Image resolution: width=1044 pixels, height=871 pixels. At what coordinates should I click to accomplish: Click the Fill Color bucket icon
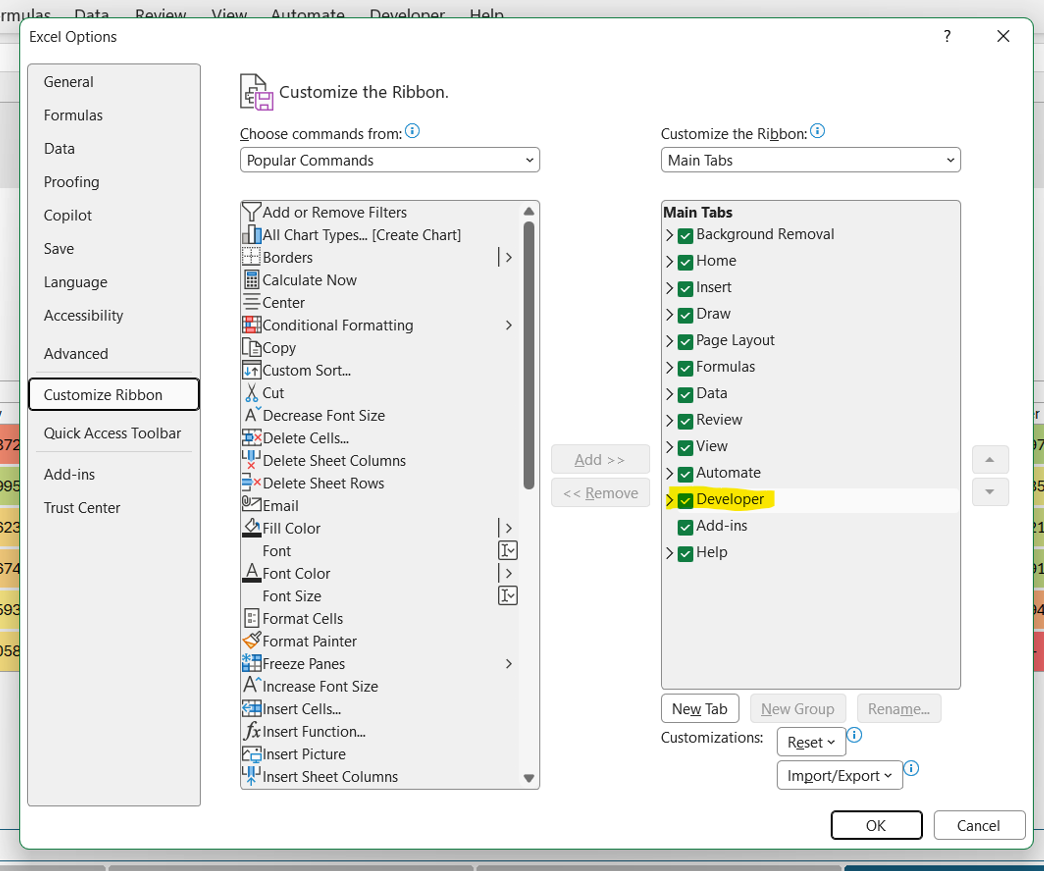pyautogui.click(x=251, y=528)
